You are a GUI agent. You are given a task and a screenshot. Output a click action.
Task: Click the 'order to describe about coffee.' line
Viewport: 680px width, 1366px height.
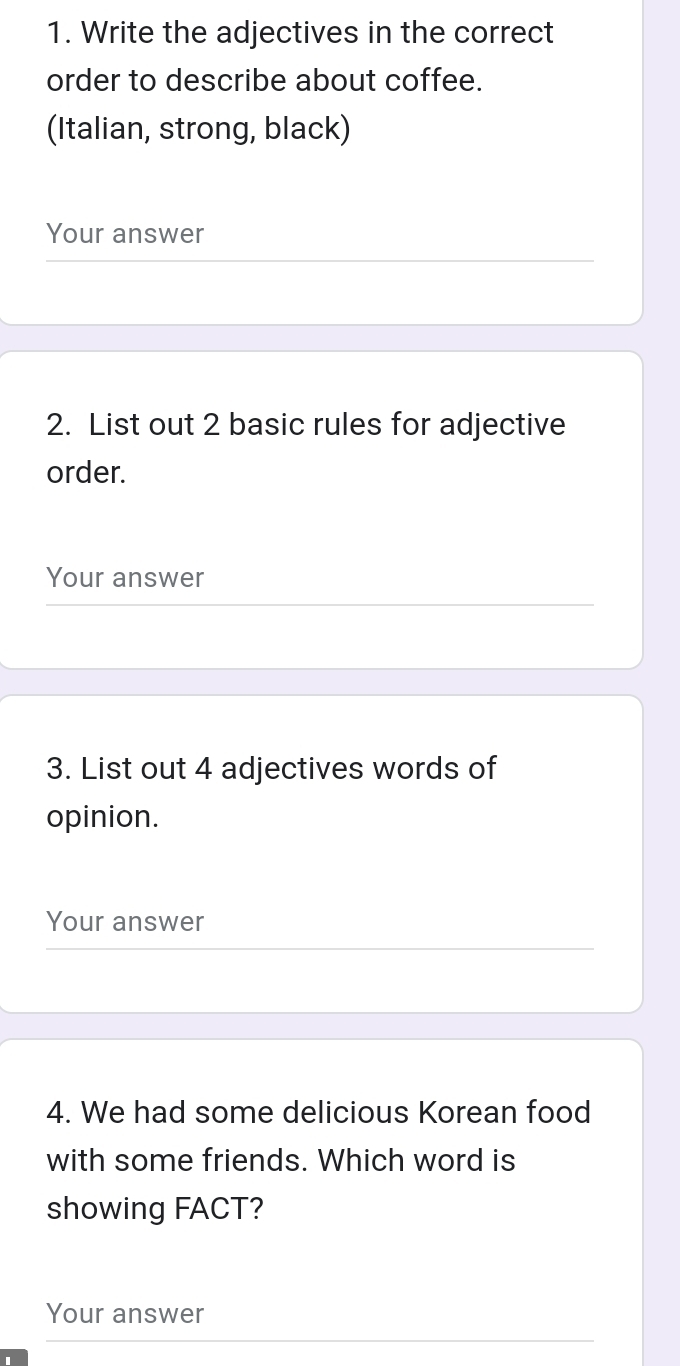pos(265,81)
